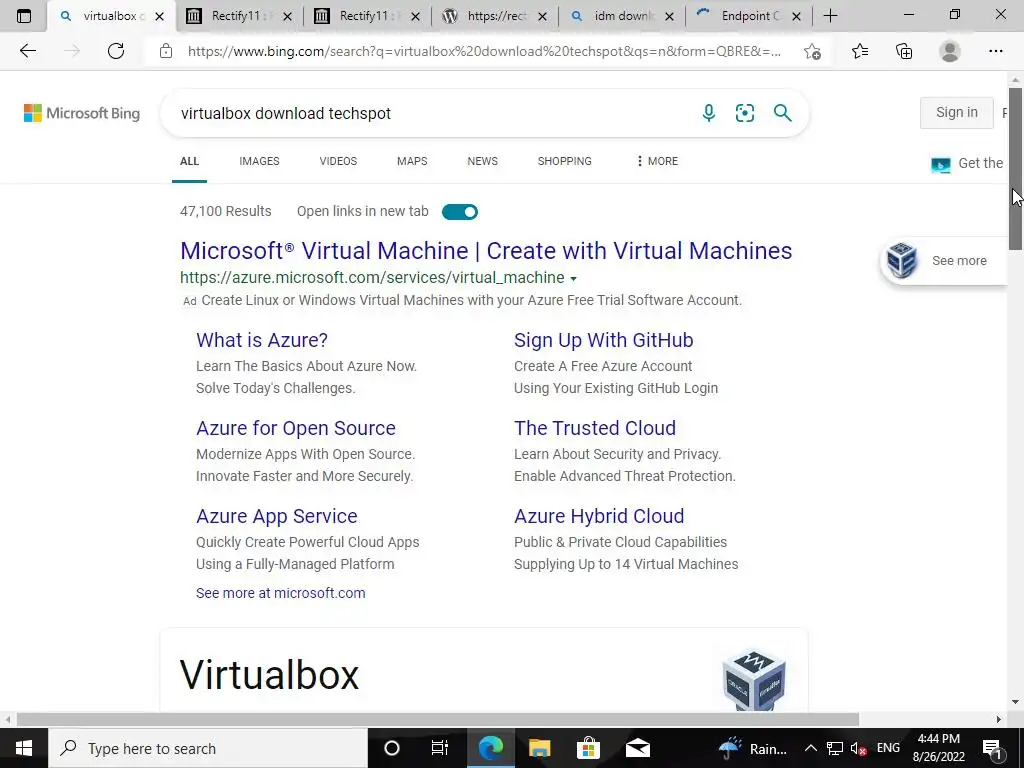This screenshot has width=1024, height=768.
Task: Switch to IMAGES results
Action: (x=259, y=161)
